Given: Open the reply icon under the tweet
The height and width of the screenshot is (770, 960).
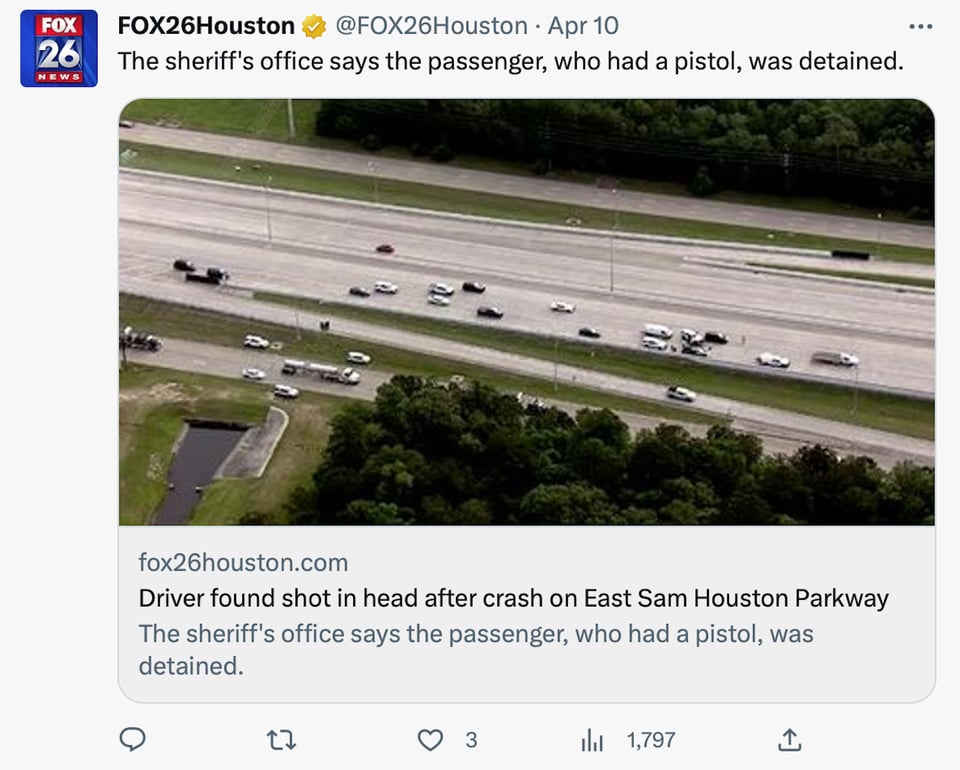Looking at the screenshot, I should [x=132, y=739].
